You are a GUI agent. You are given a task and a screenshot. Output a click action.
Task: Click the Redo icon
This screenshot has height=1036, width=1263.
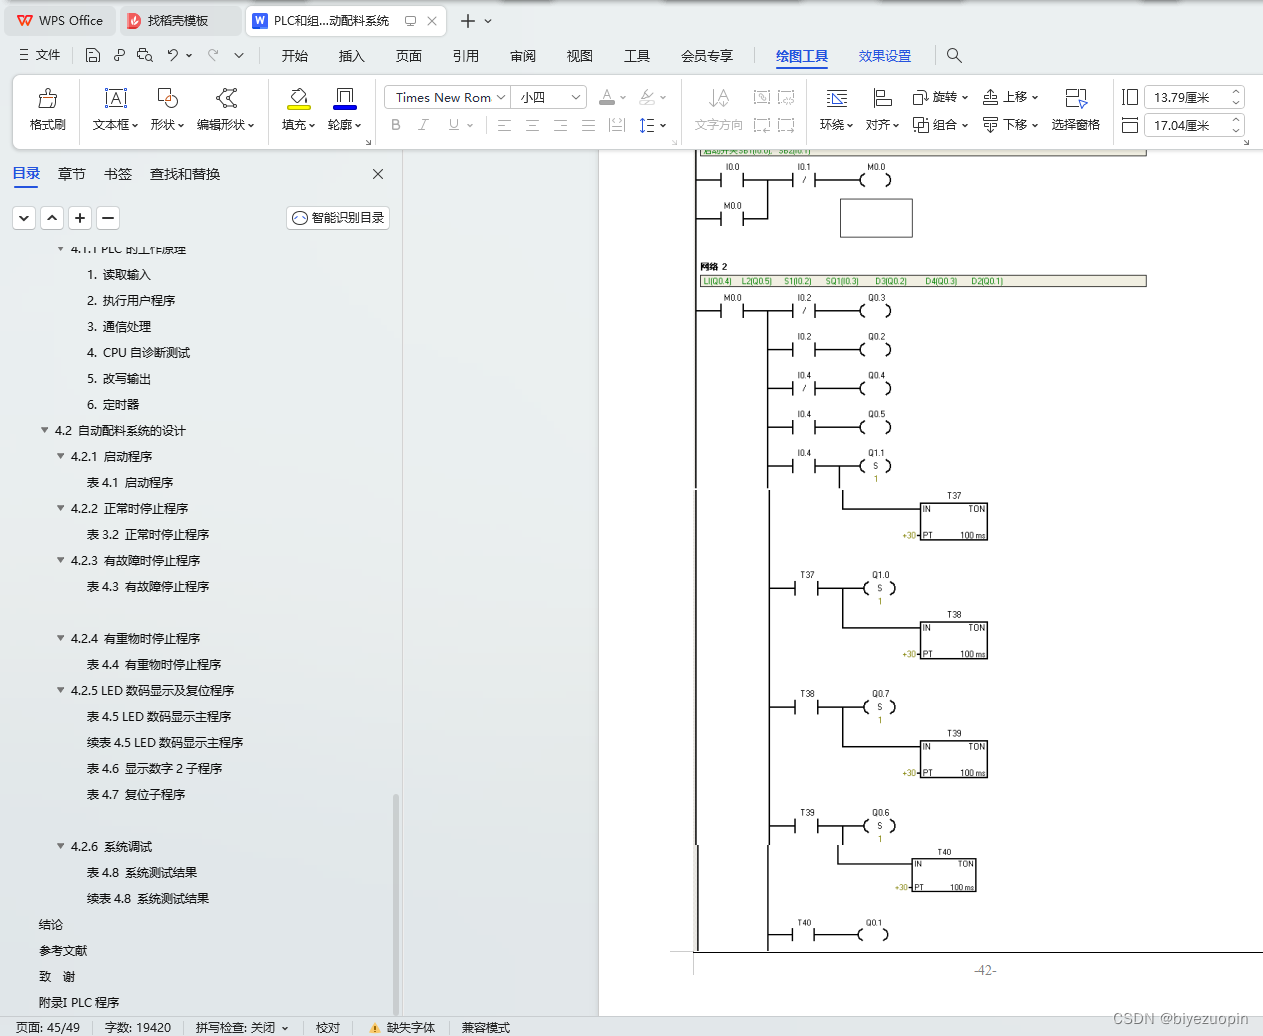213,55
